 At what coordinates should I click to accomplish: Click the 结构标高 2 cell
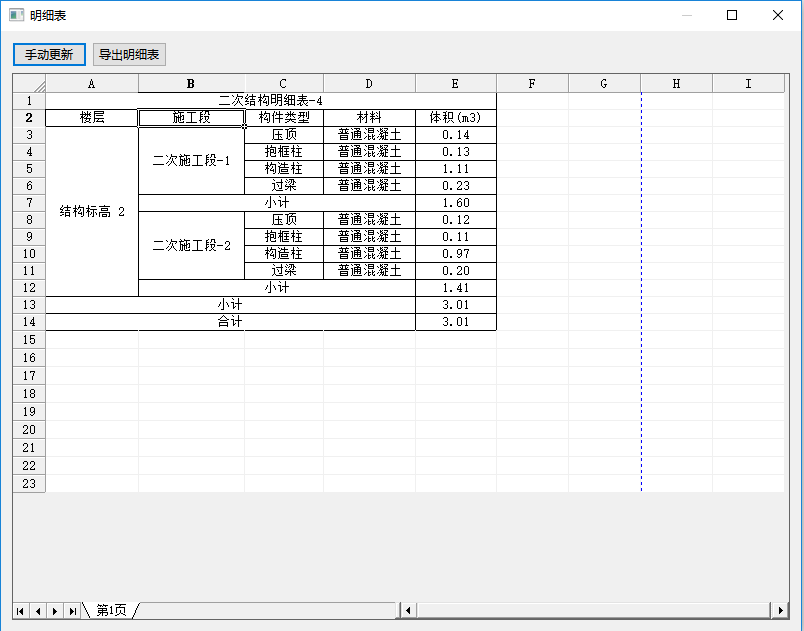[x=92, y=212]
